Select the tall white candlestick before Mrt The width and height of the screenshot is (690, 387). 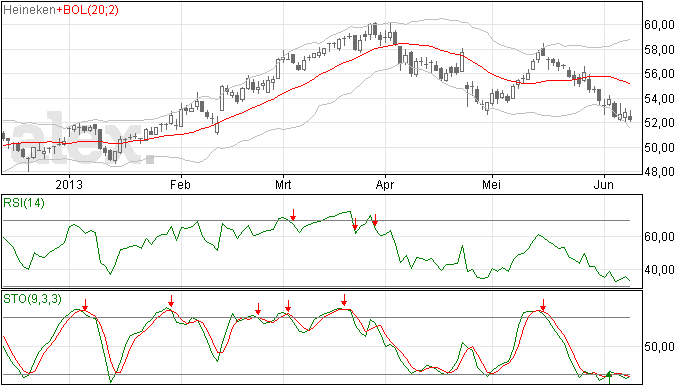(278, 69)
